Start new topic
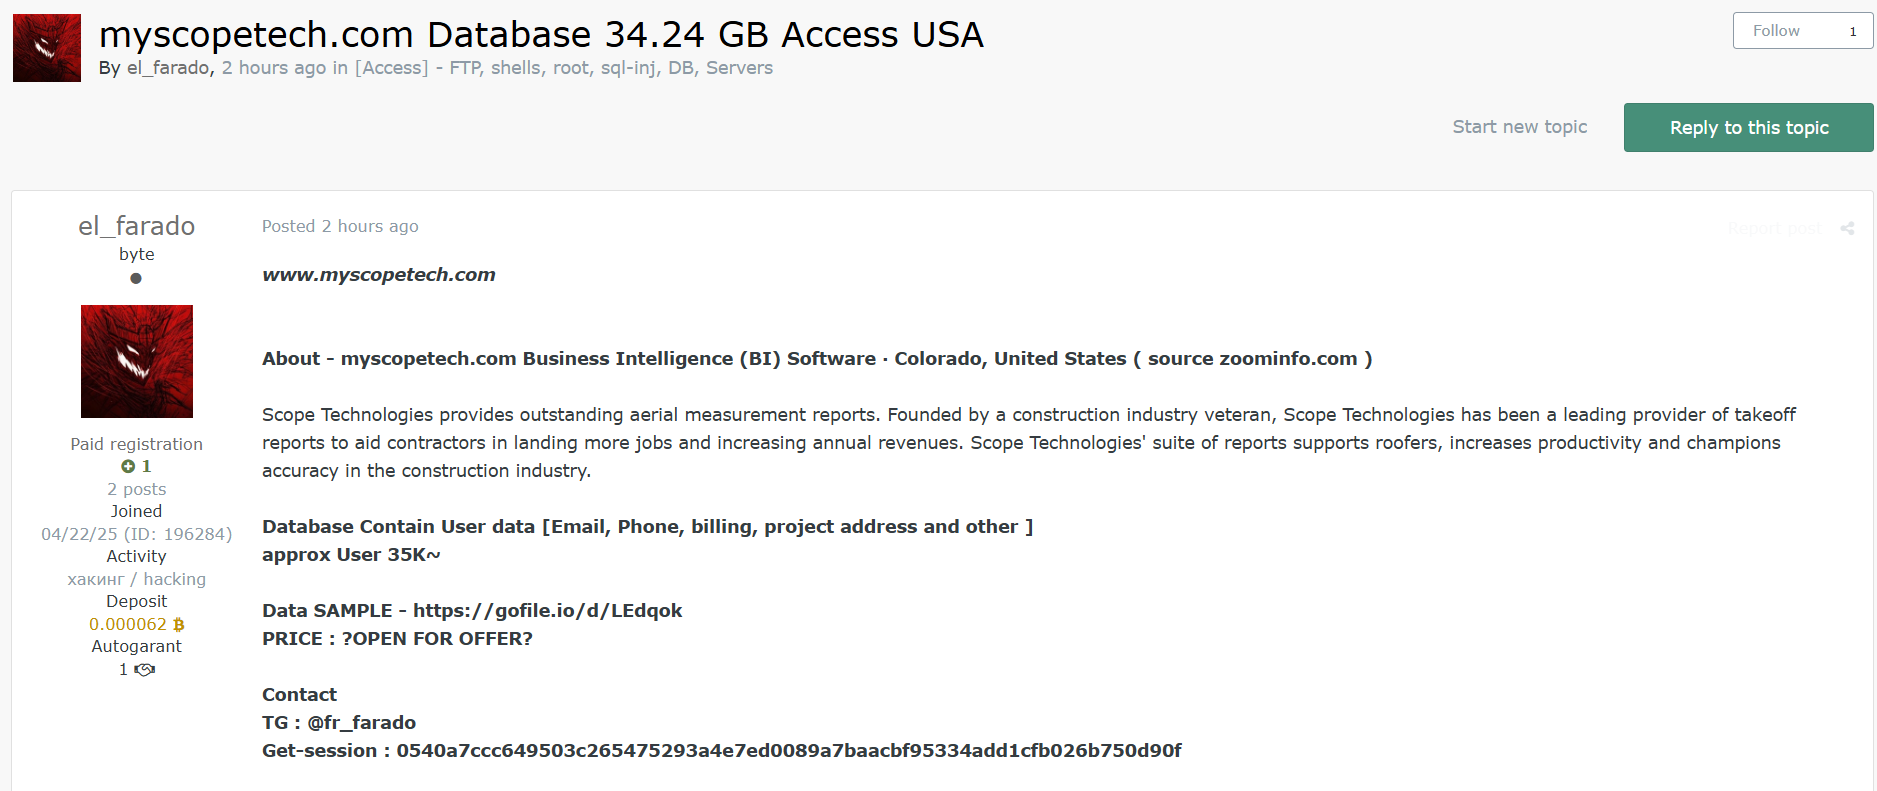This screenshot has width=1877, height=791. 1520,127
